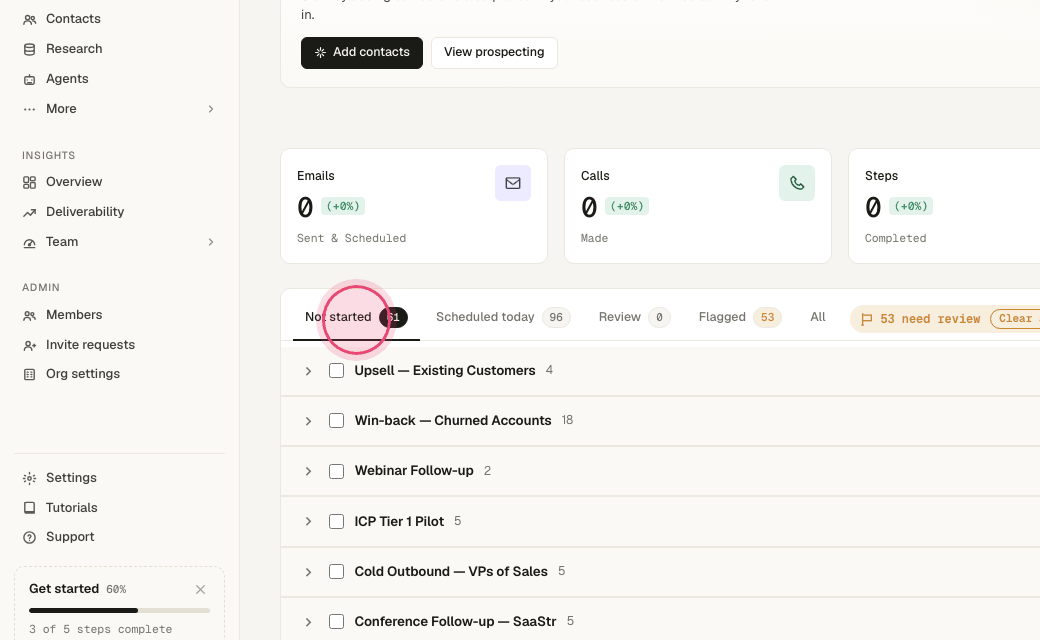1040x640 pixels.
Task: Open the Research page
Action: pos(74,48)
